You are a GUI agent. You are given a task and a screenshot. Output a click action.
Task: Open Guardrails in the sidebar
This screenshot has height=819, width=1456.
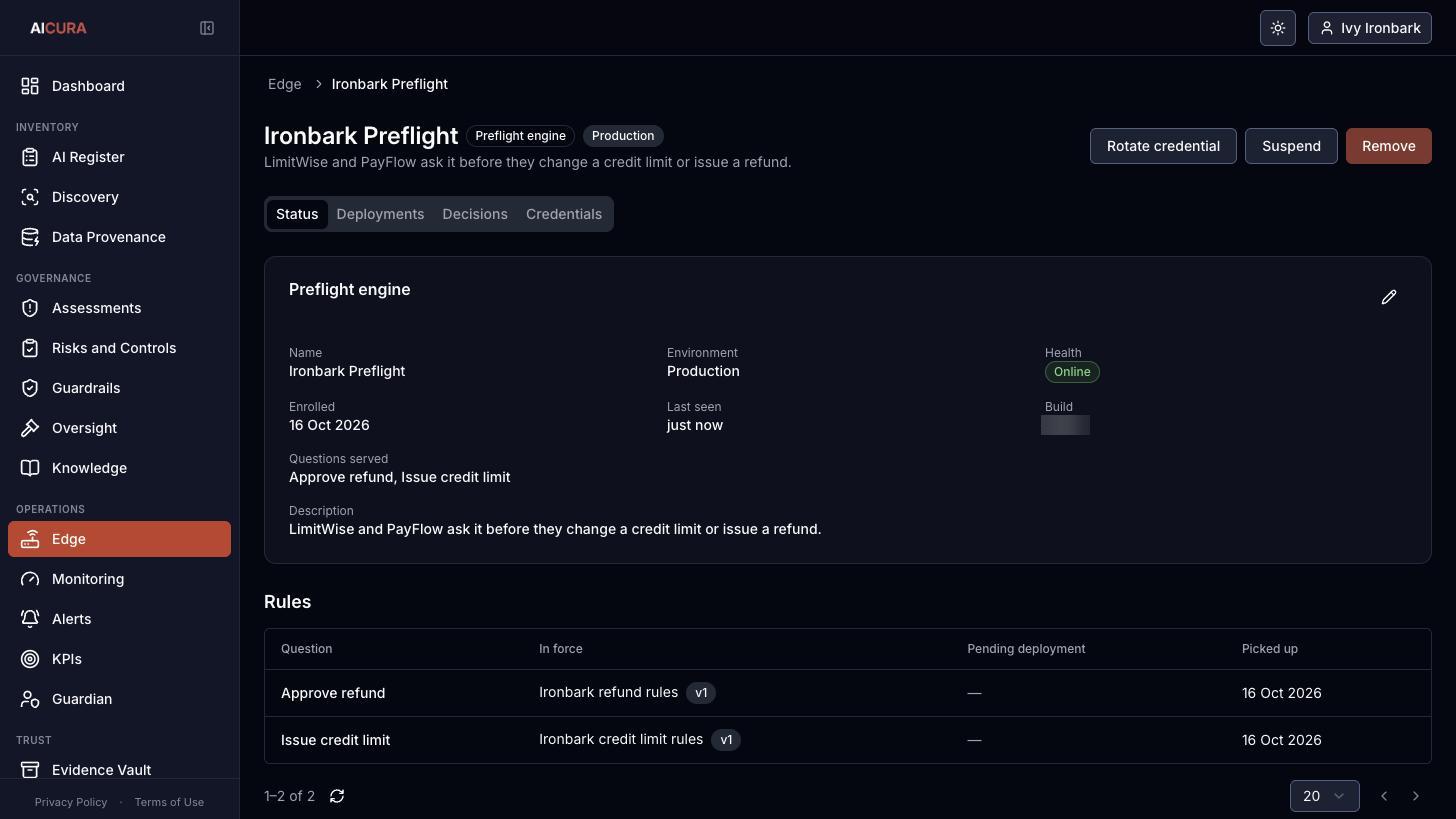click(119, 388)
